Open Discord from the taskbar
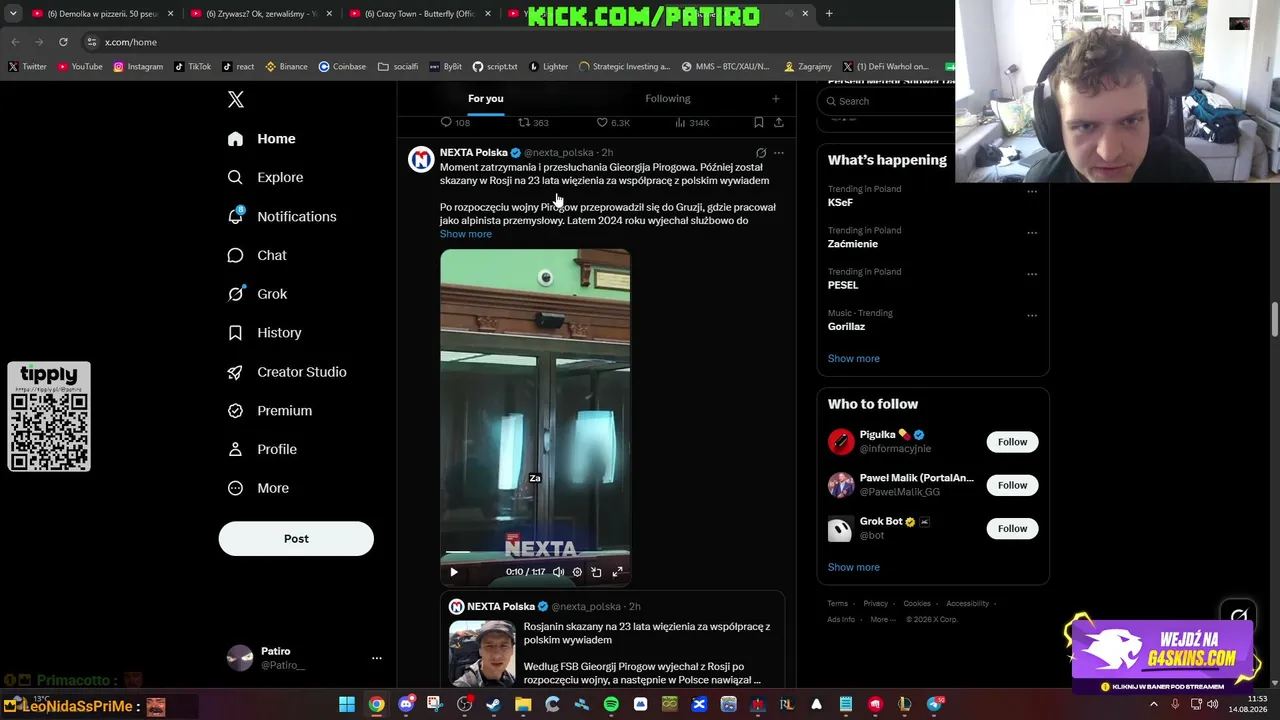Viewport: 1280px width, 720px height. pyautogui.click(x=406, y=705)
